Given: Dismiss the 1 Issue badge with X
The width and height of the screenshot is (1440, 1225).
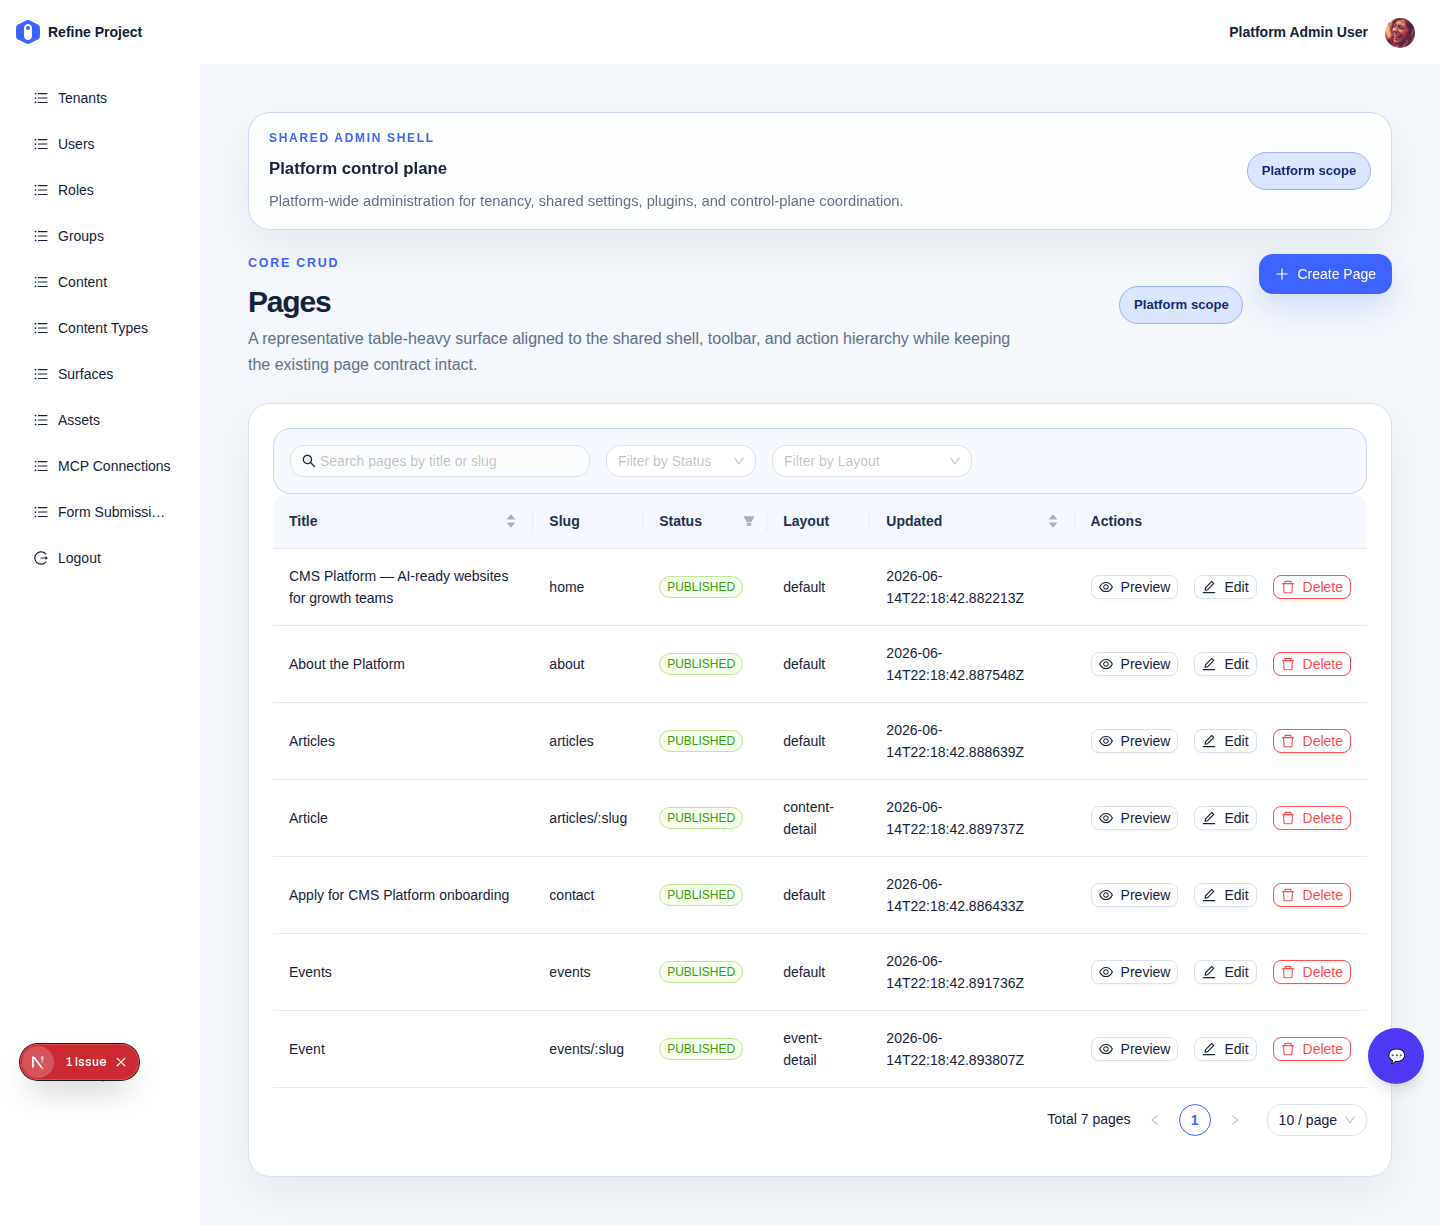Looking at the screenshot, I should (x=121, y=1062).
